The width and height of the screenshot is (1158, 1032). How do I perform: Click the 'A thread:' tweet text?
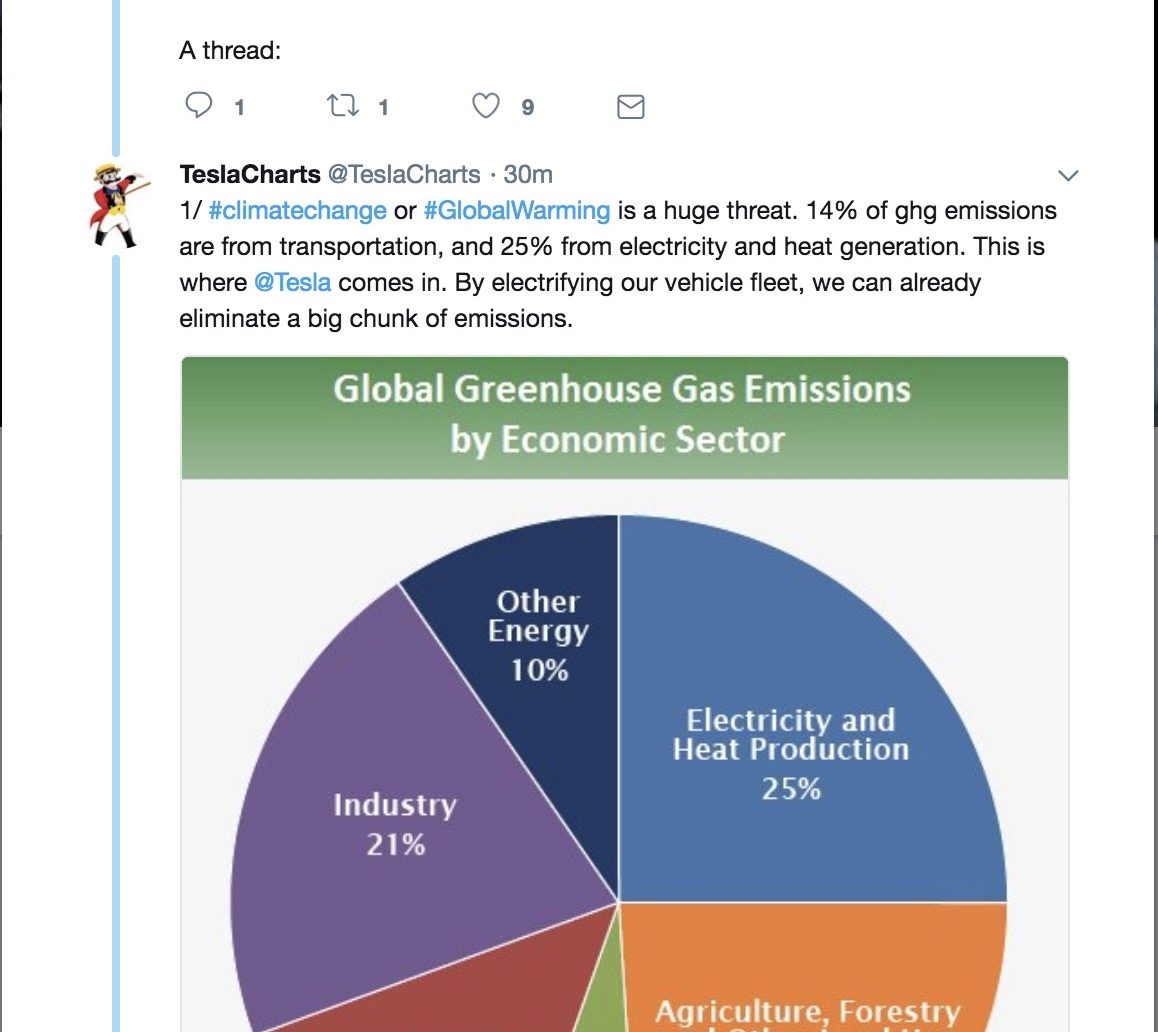(230, 50)
